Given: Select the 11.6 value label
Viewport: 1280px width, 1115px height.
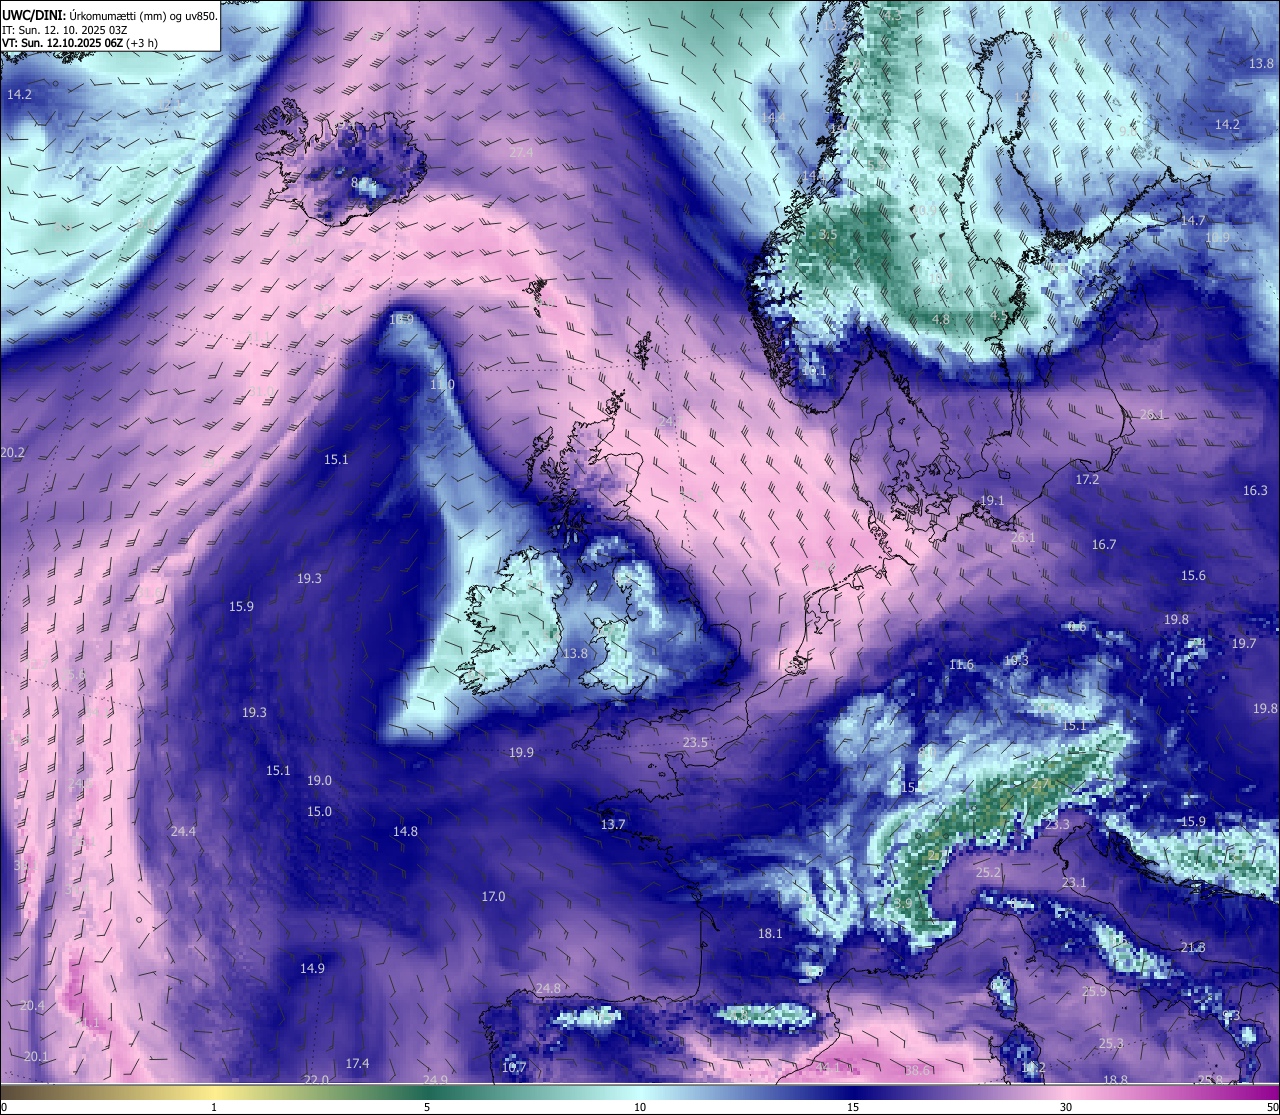Looking at the screenshot, I should (961, 665).
